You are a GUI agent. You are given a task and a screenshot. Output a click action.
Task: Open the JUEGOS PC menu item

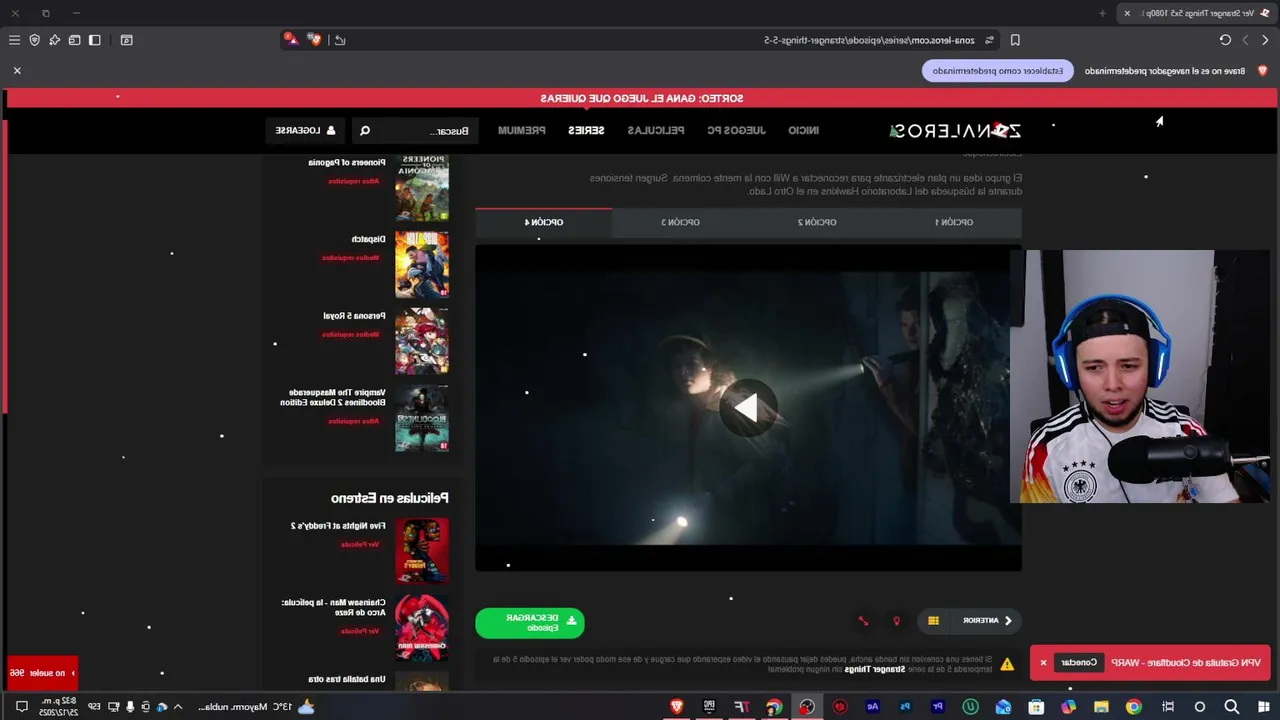[x=736, y=130]
